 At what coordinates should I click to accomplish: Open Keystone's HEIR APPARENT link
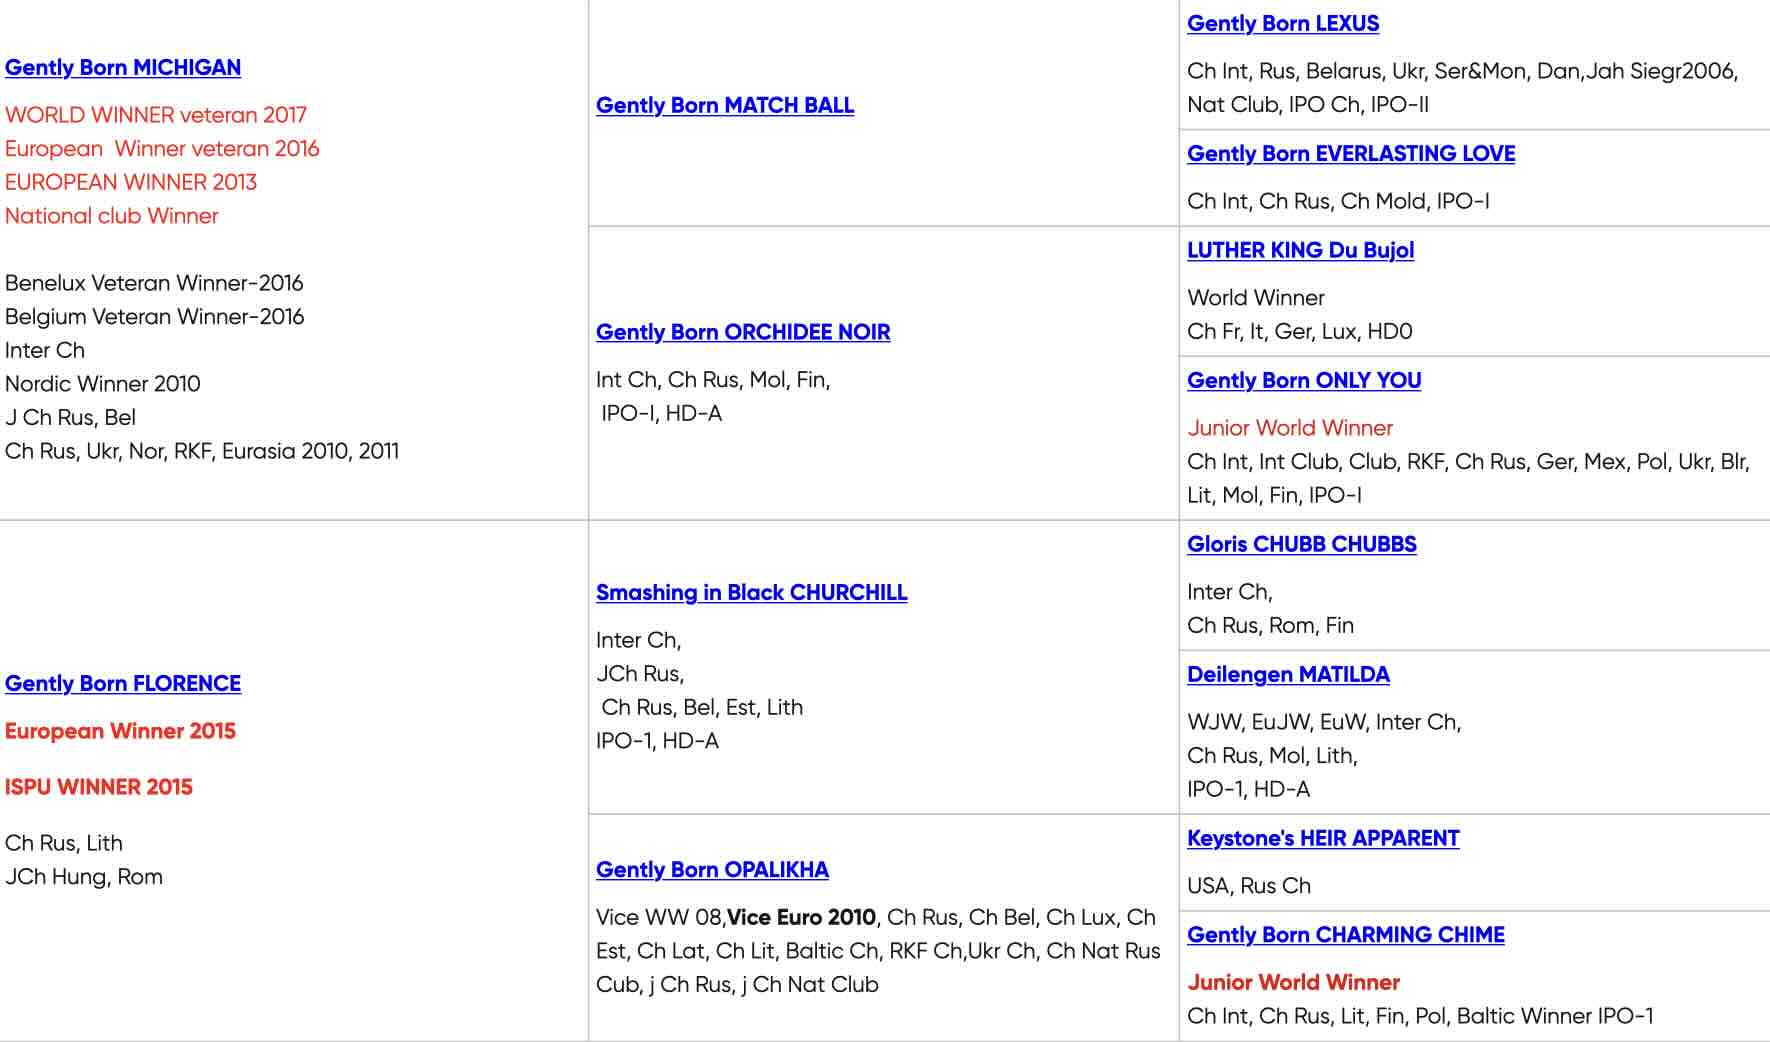point(1323,838)
